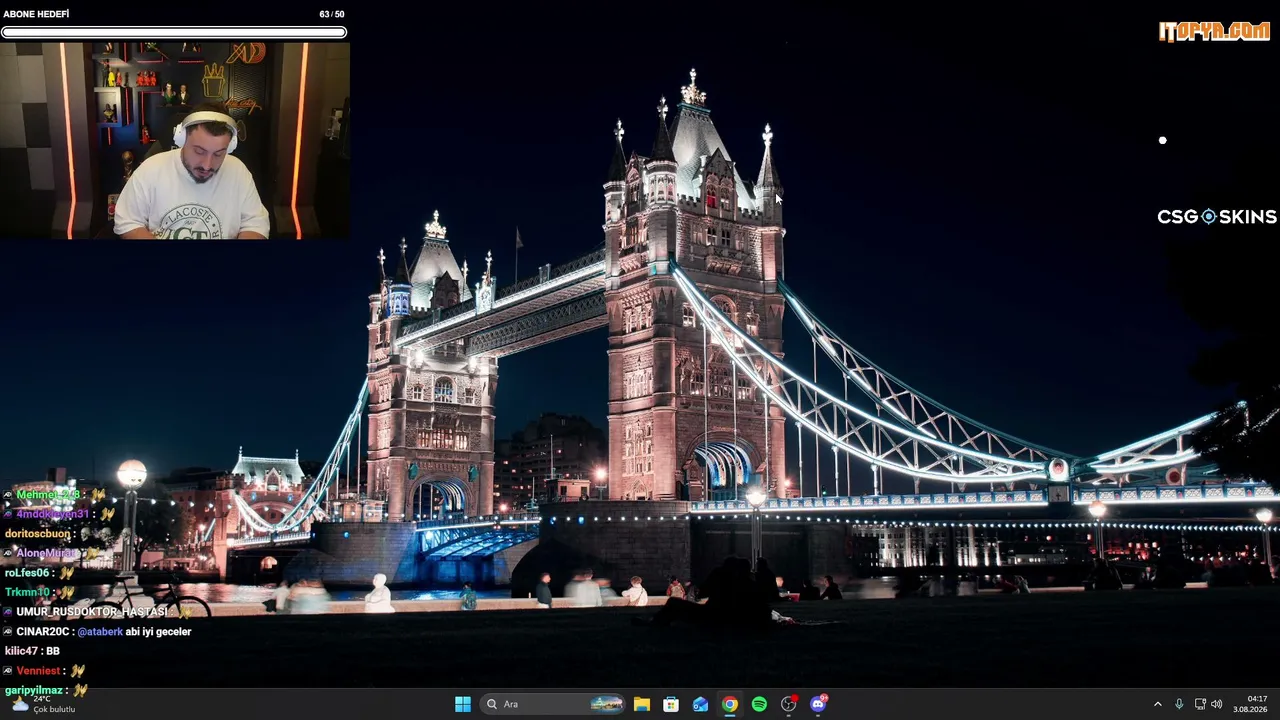Click chat username 'CINAR20C'
The image size is (1280, 720).
(41, 632)
